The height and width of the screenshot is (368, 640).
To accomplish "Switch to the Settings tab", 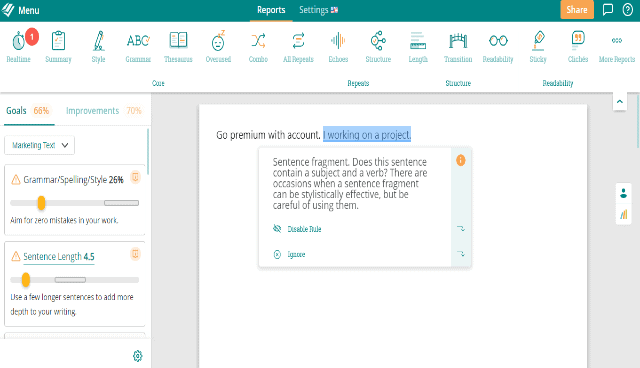I will click(318, 10).
